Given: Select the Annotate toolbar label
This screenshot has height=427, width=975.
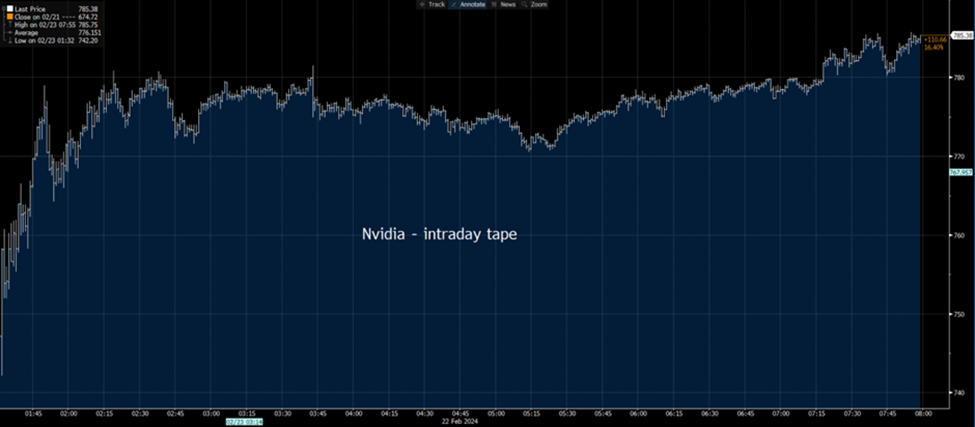Looking at the screenshot, I should 471,5.
